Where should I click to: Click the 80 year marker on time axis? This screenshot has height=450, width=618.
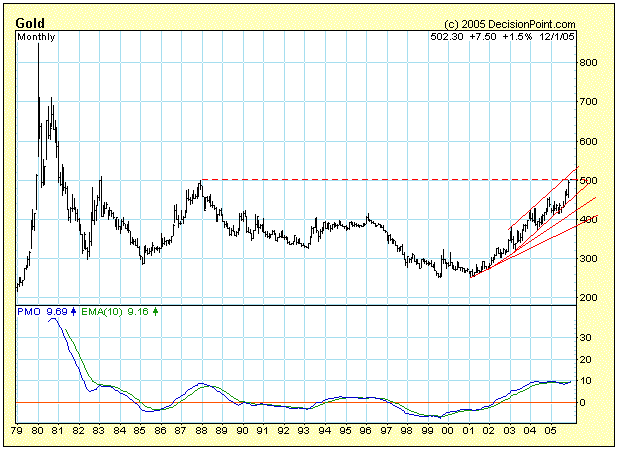pos(39,430)
